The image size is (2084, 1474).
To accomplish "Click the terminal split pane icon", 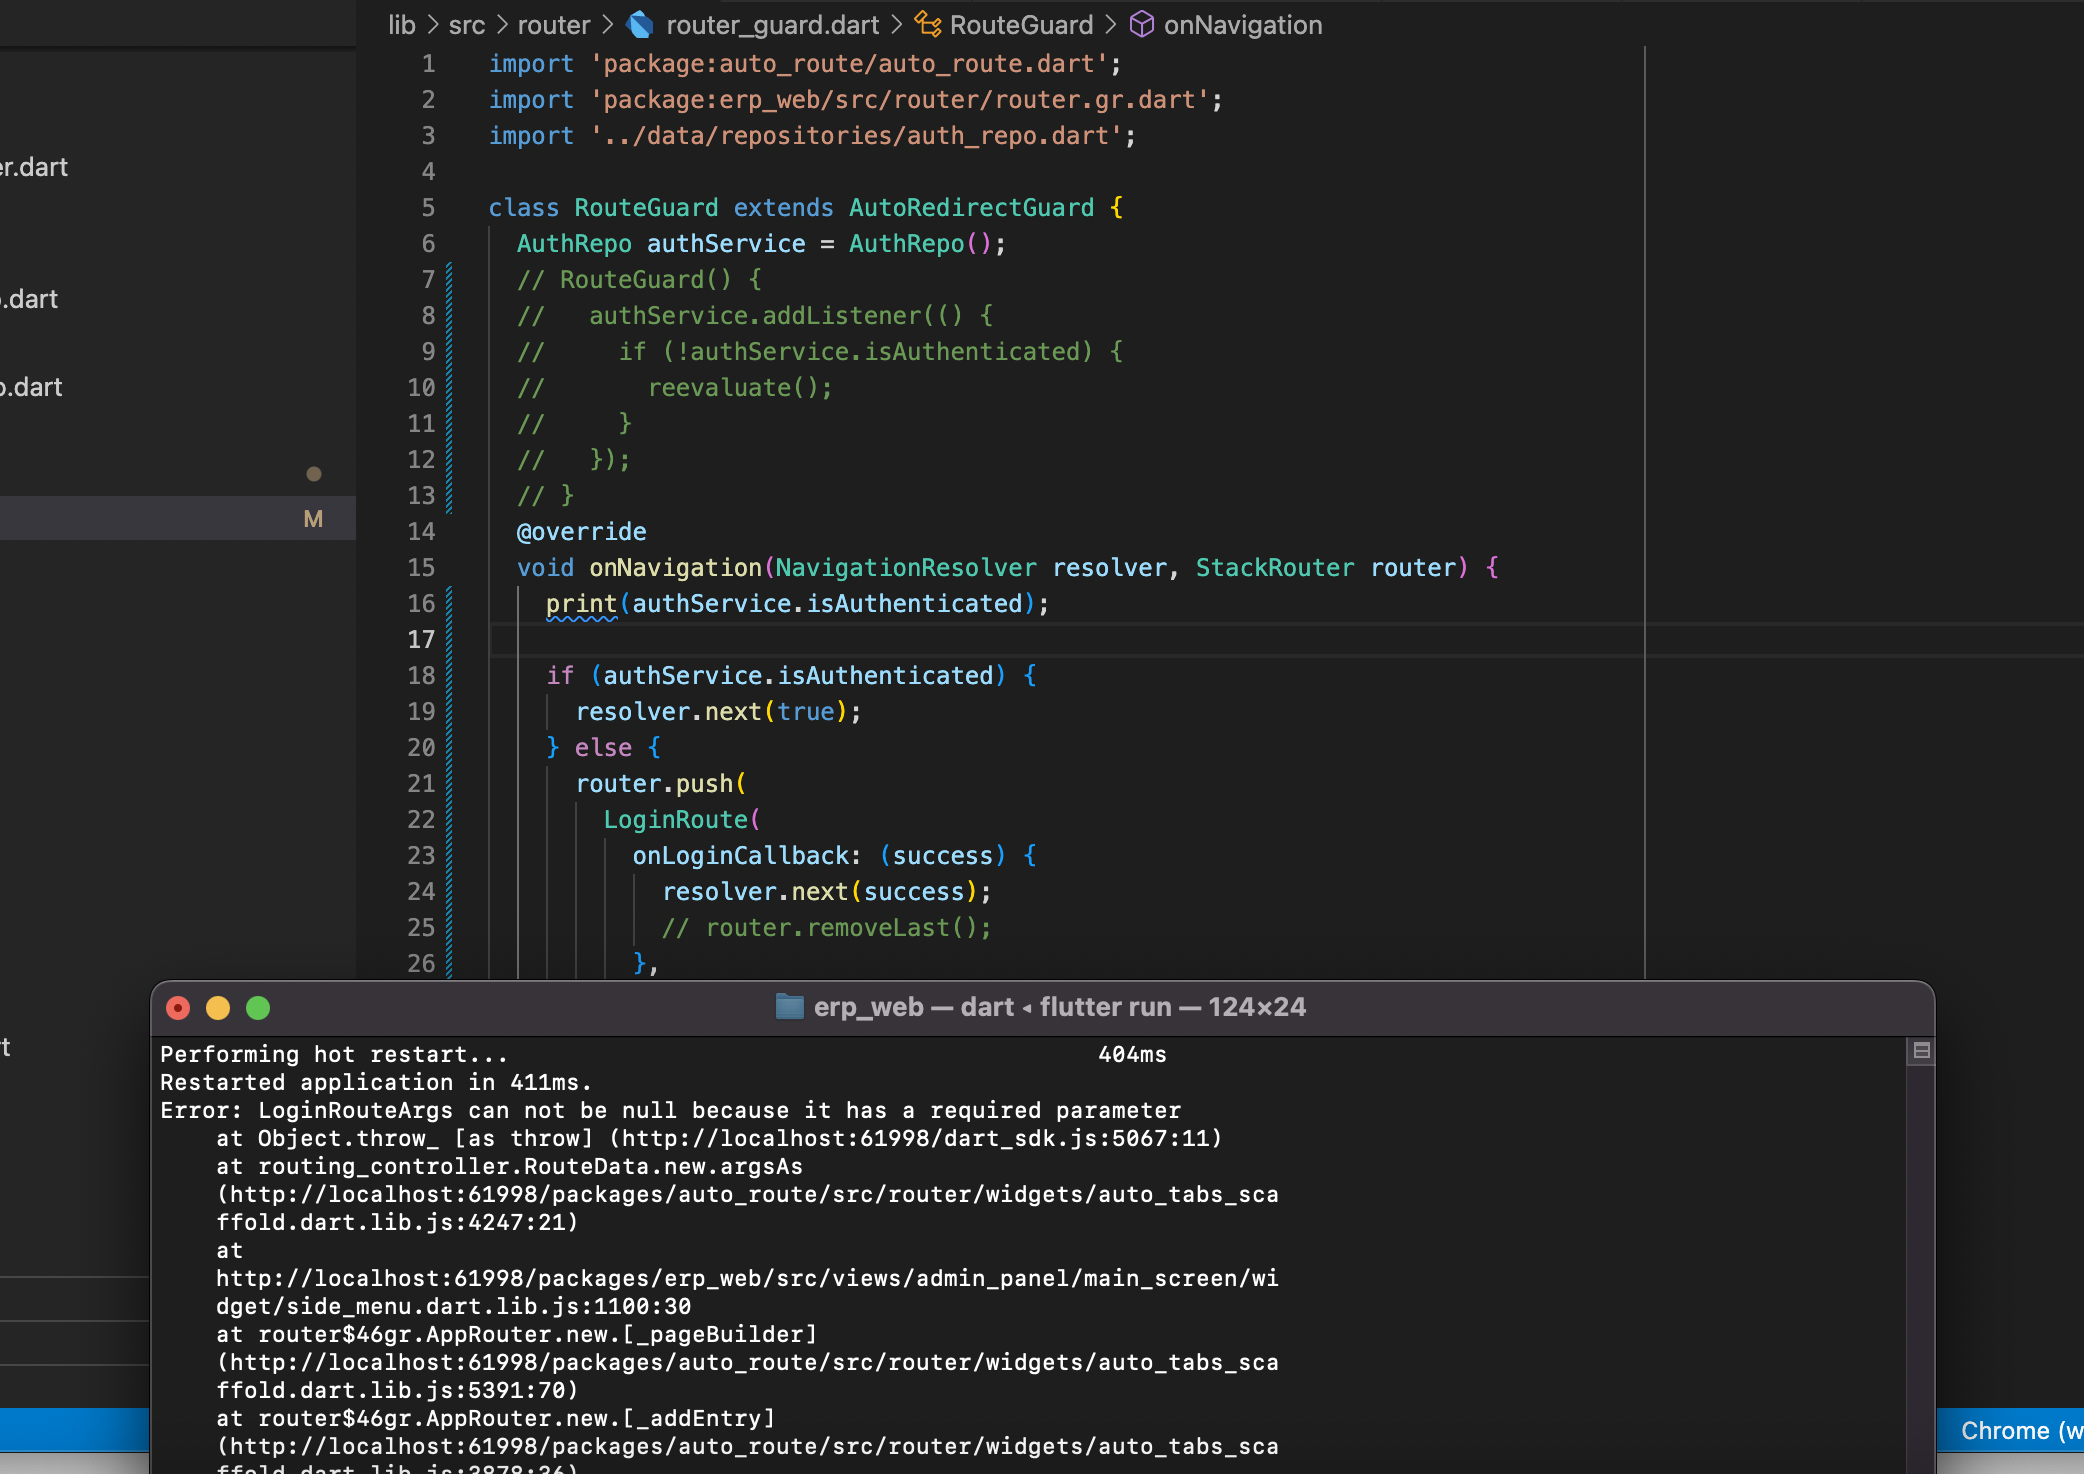I will pyautogui.click(x=1921, y=1051).
